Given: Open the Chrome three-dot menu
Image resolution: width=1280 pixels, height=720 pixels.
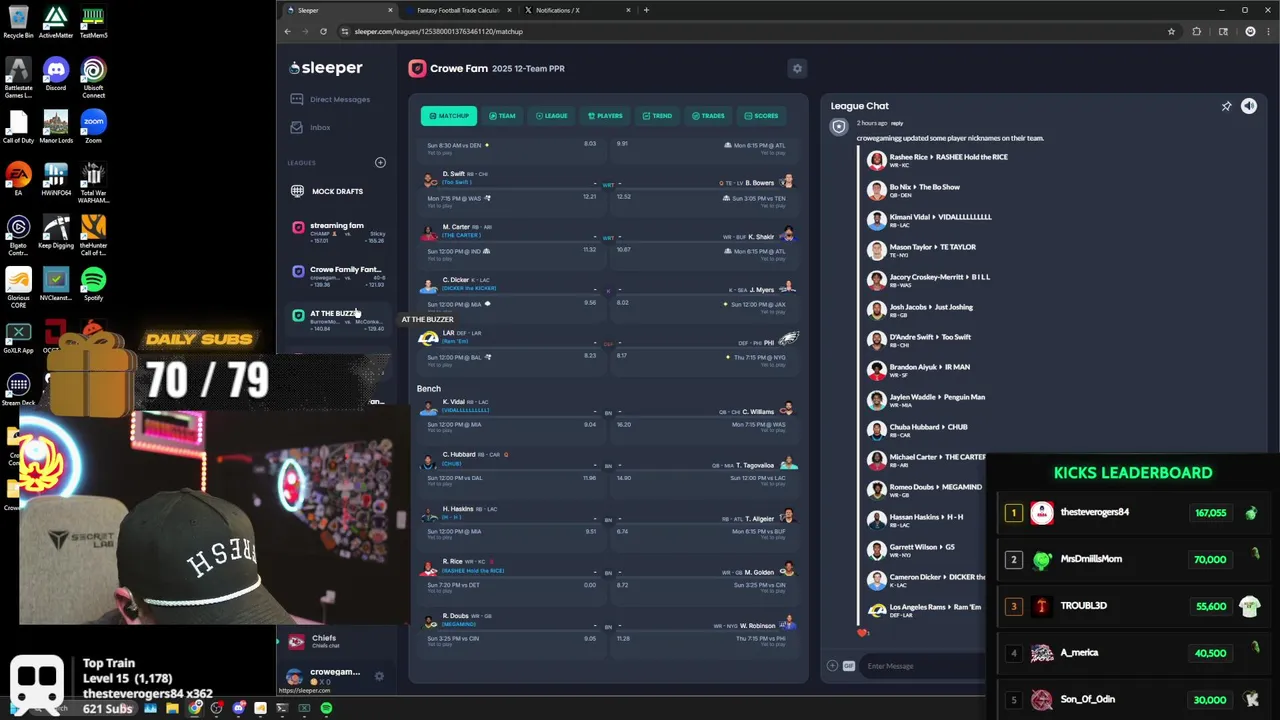Looking at the screenshot, I should [1268, 31].
